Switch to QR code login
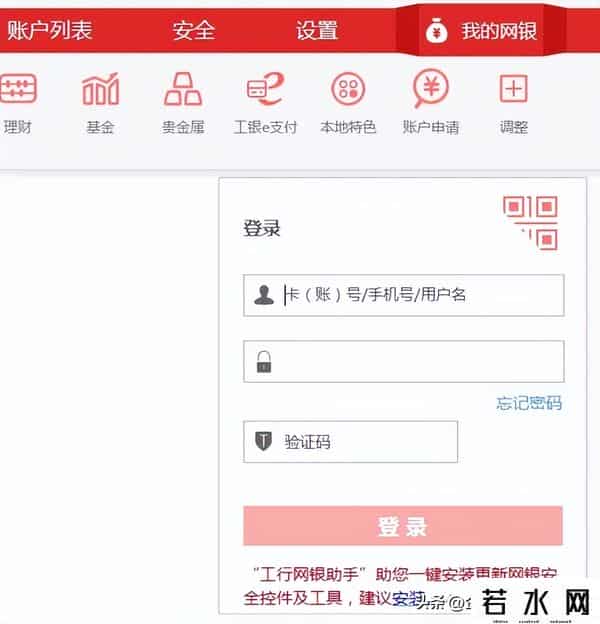This screenshot has width=600, height=624. [x=530, y=222]
